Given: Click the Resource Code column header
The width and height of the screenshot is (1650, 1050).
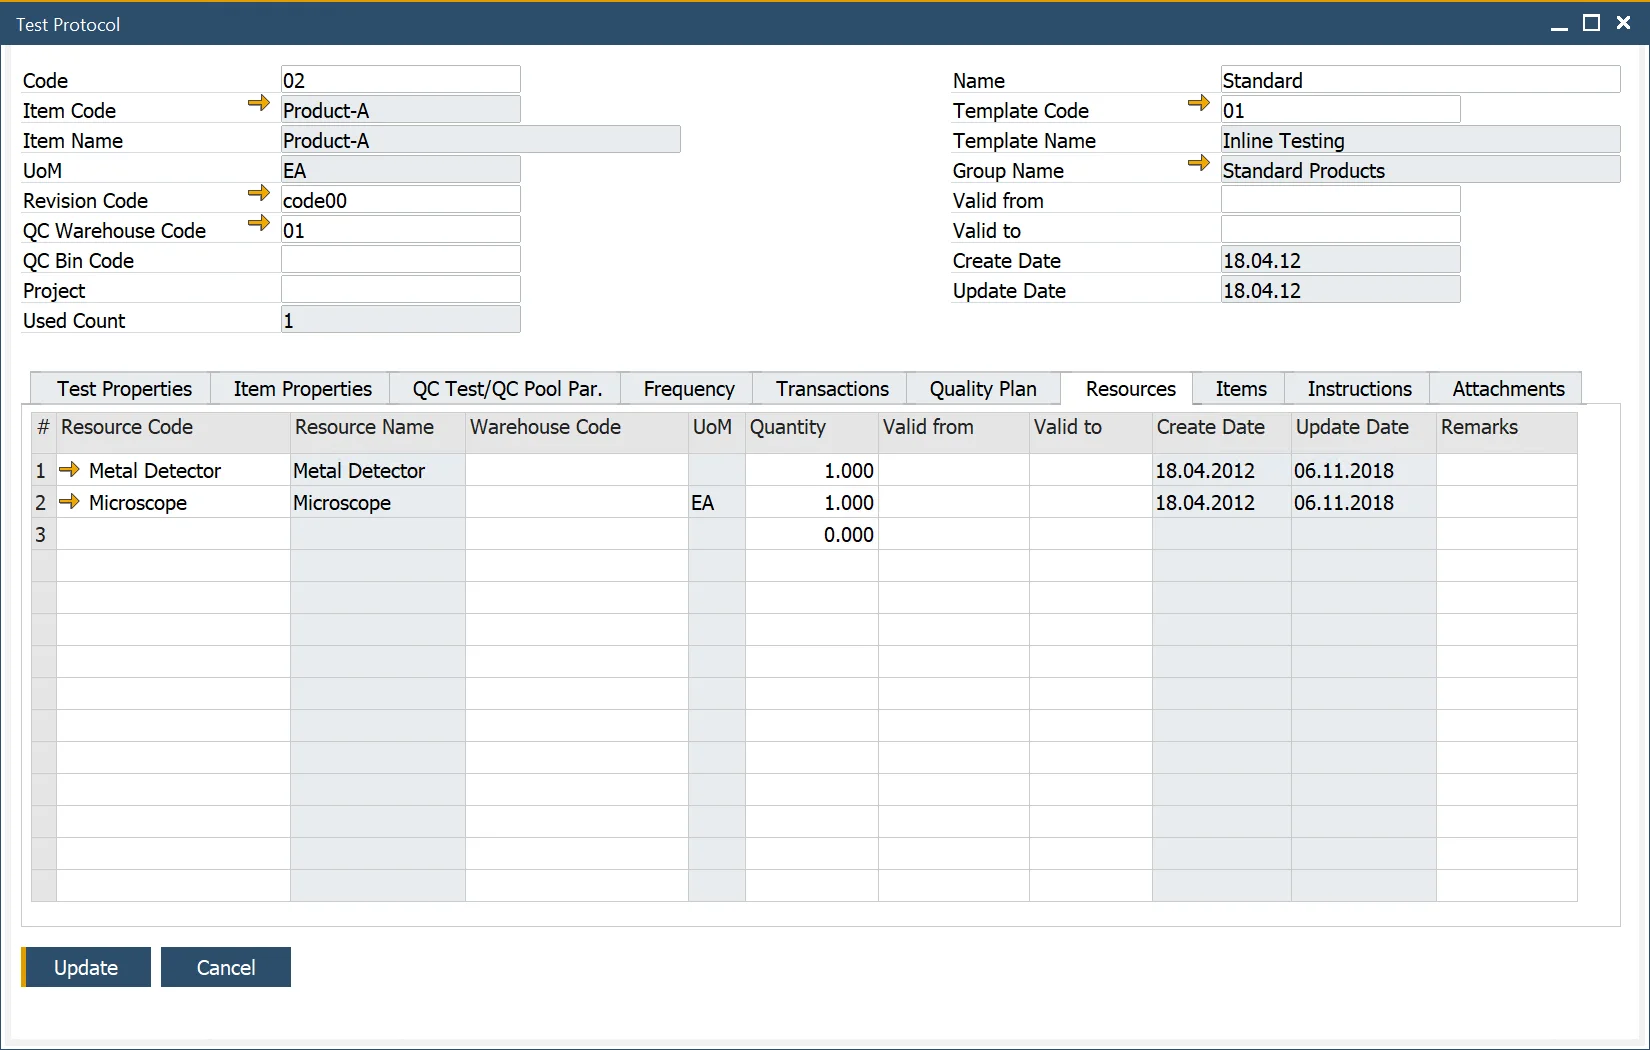Looking at the screenshot, I should coord(127,427).
